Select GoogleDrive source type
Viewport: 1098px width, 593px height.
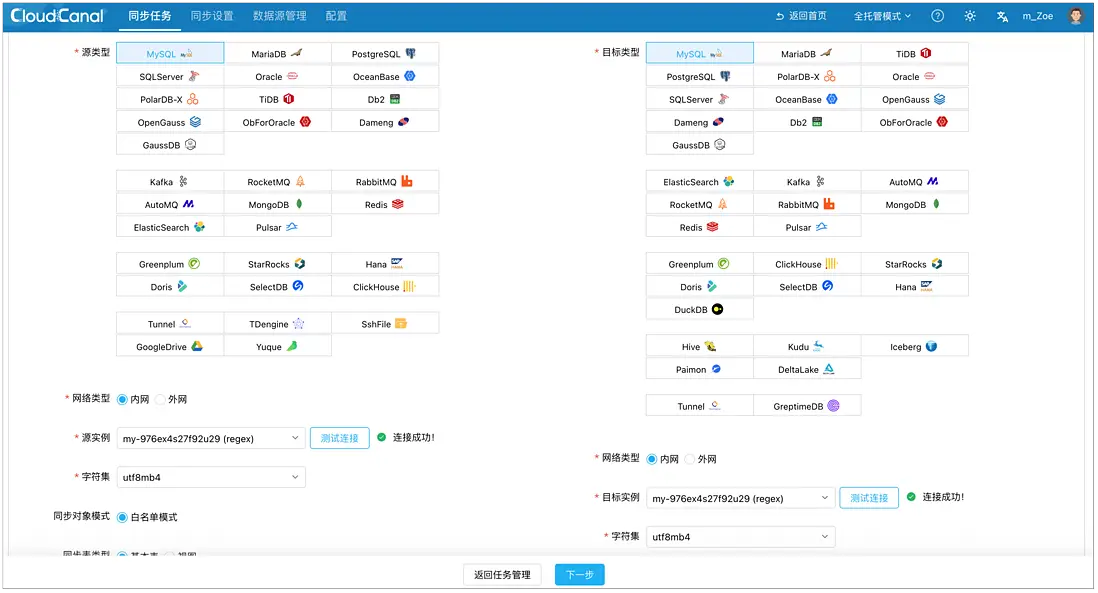tap(170, 347)
